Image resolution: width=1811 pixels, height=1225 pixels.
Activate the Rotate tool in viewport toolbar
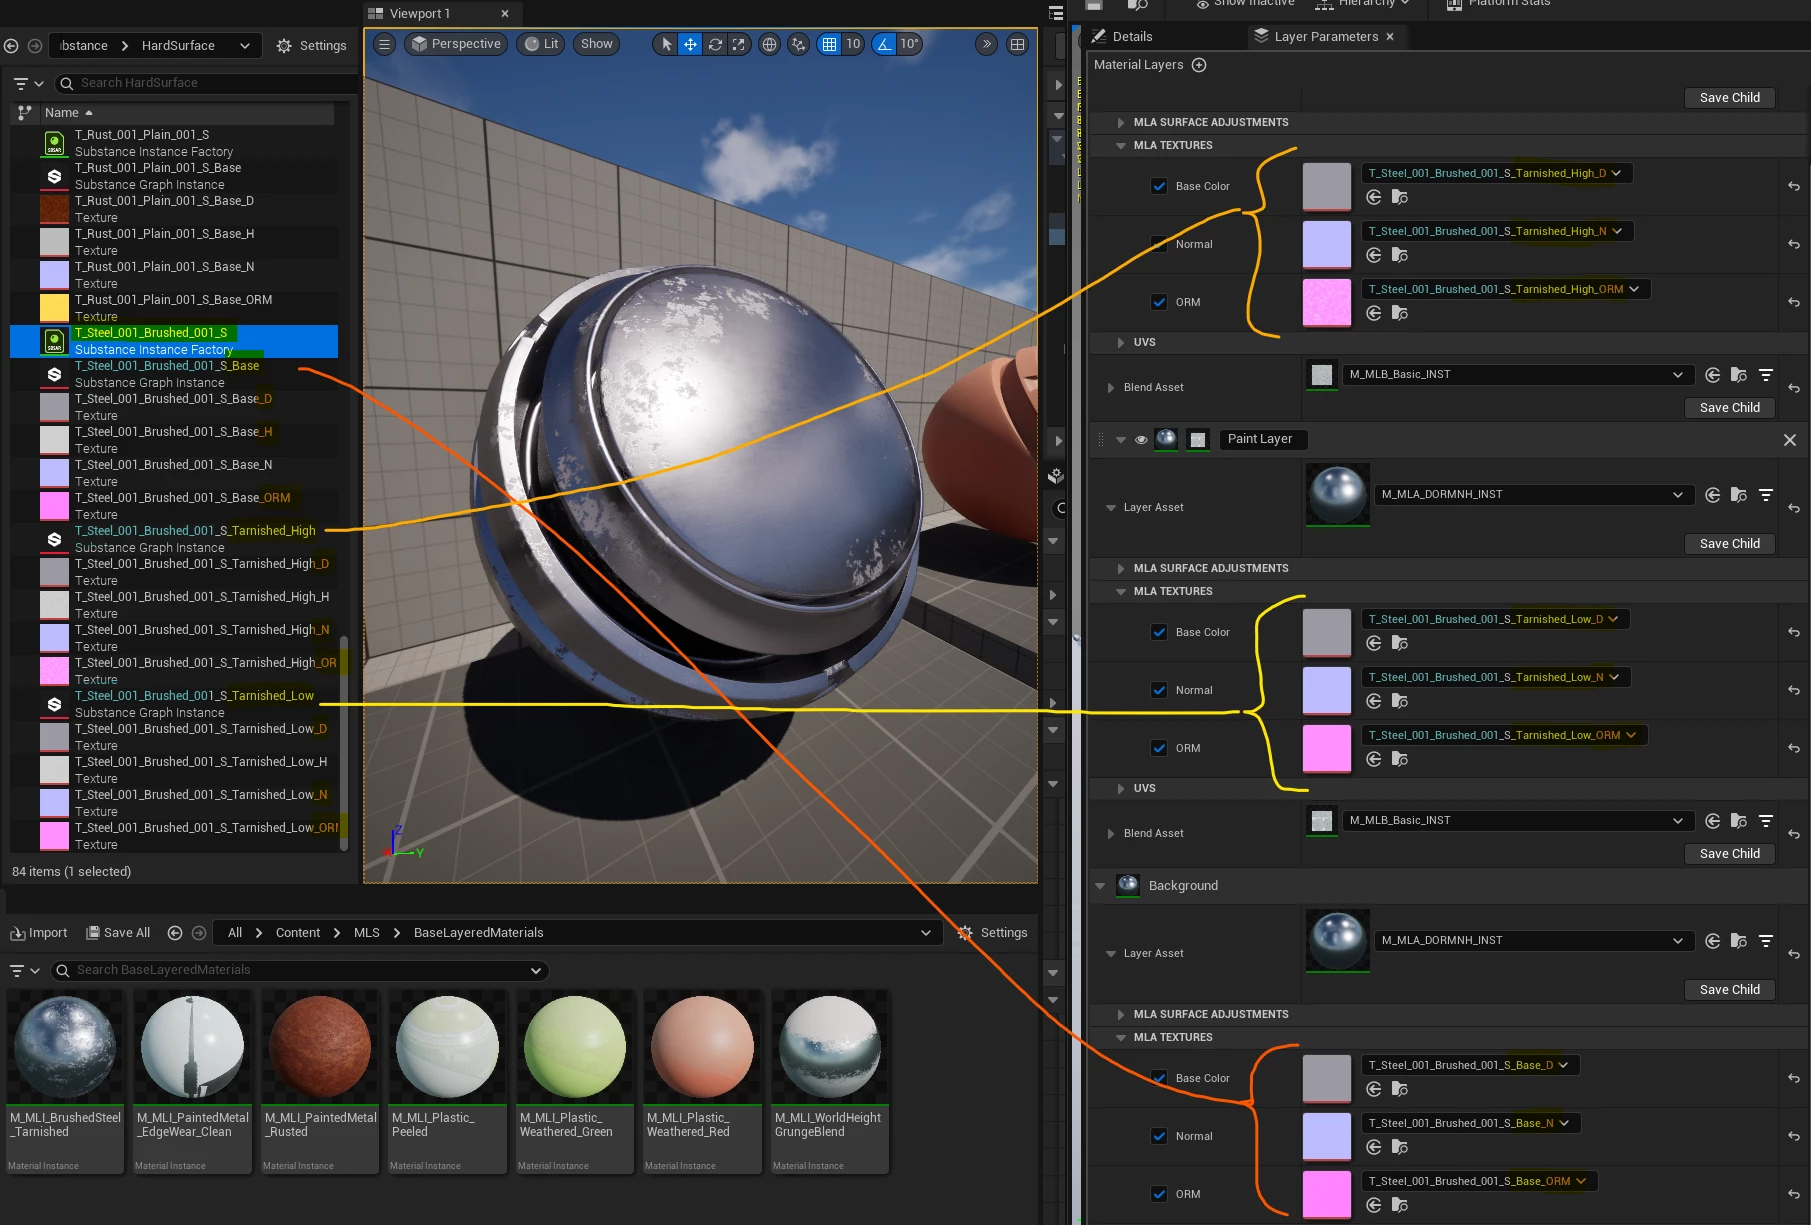(x=715, y=44)
